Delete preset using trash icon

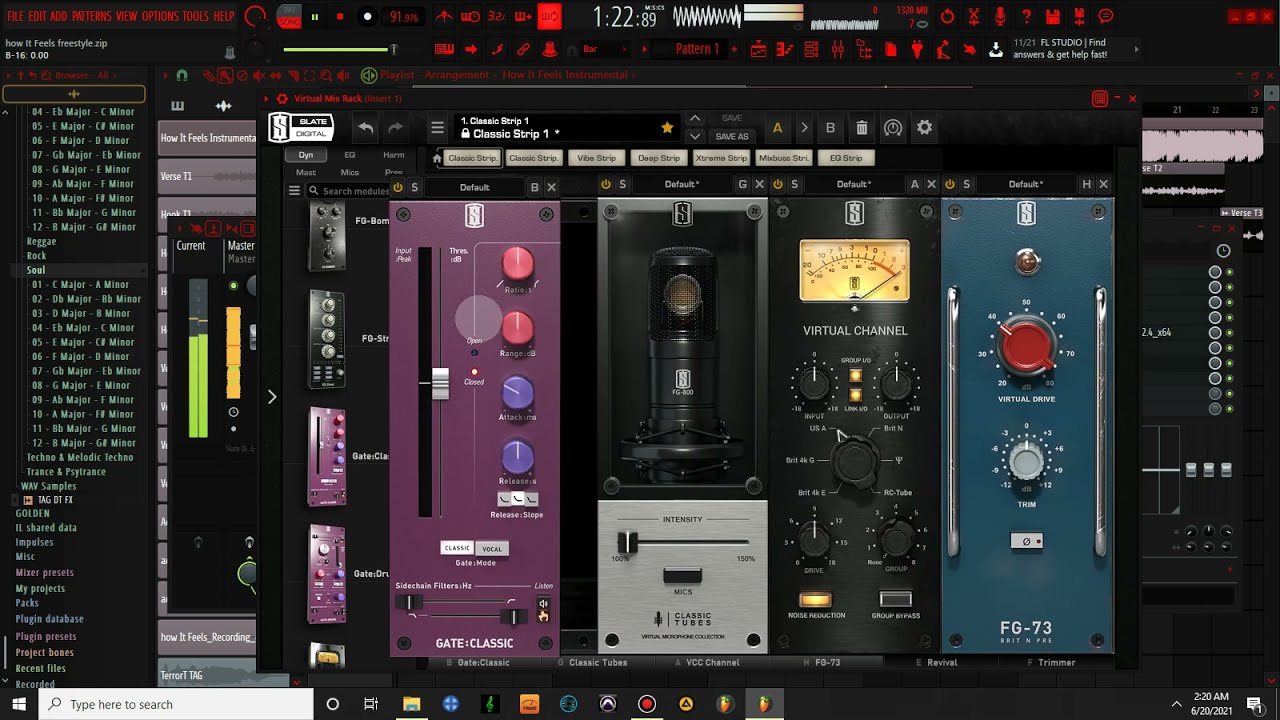(862, 128)
